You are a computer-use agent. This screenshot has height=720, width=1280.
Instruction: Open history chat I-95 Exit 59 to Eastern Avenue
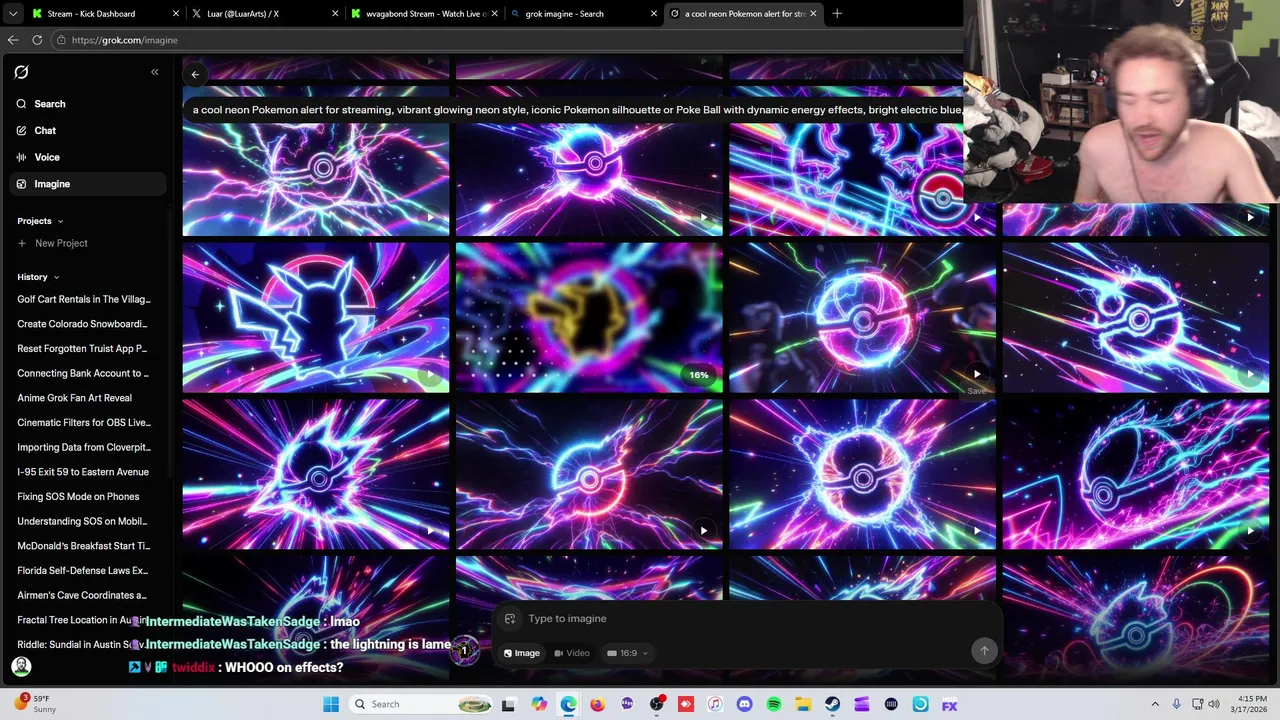click(x=83, y=472)
